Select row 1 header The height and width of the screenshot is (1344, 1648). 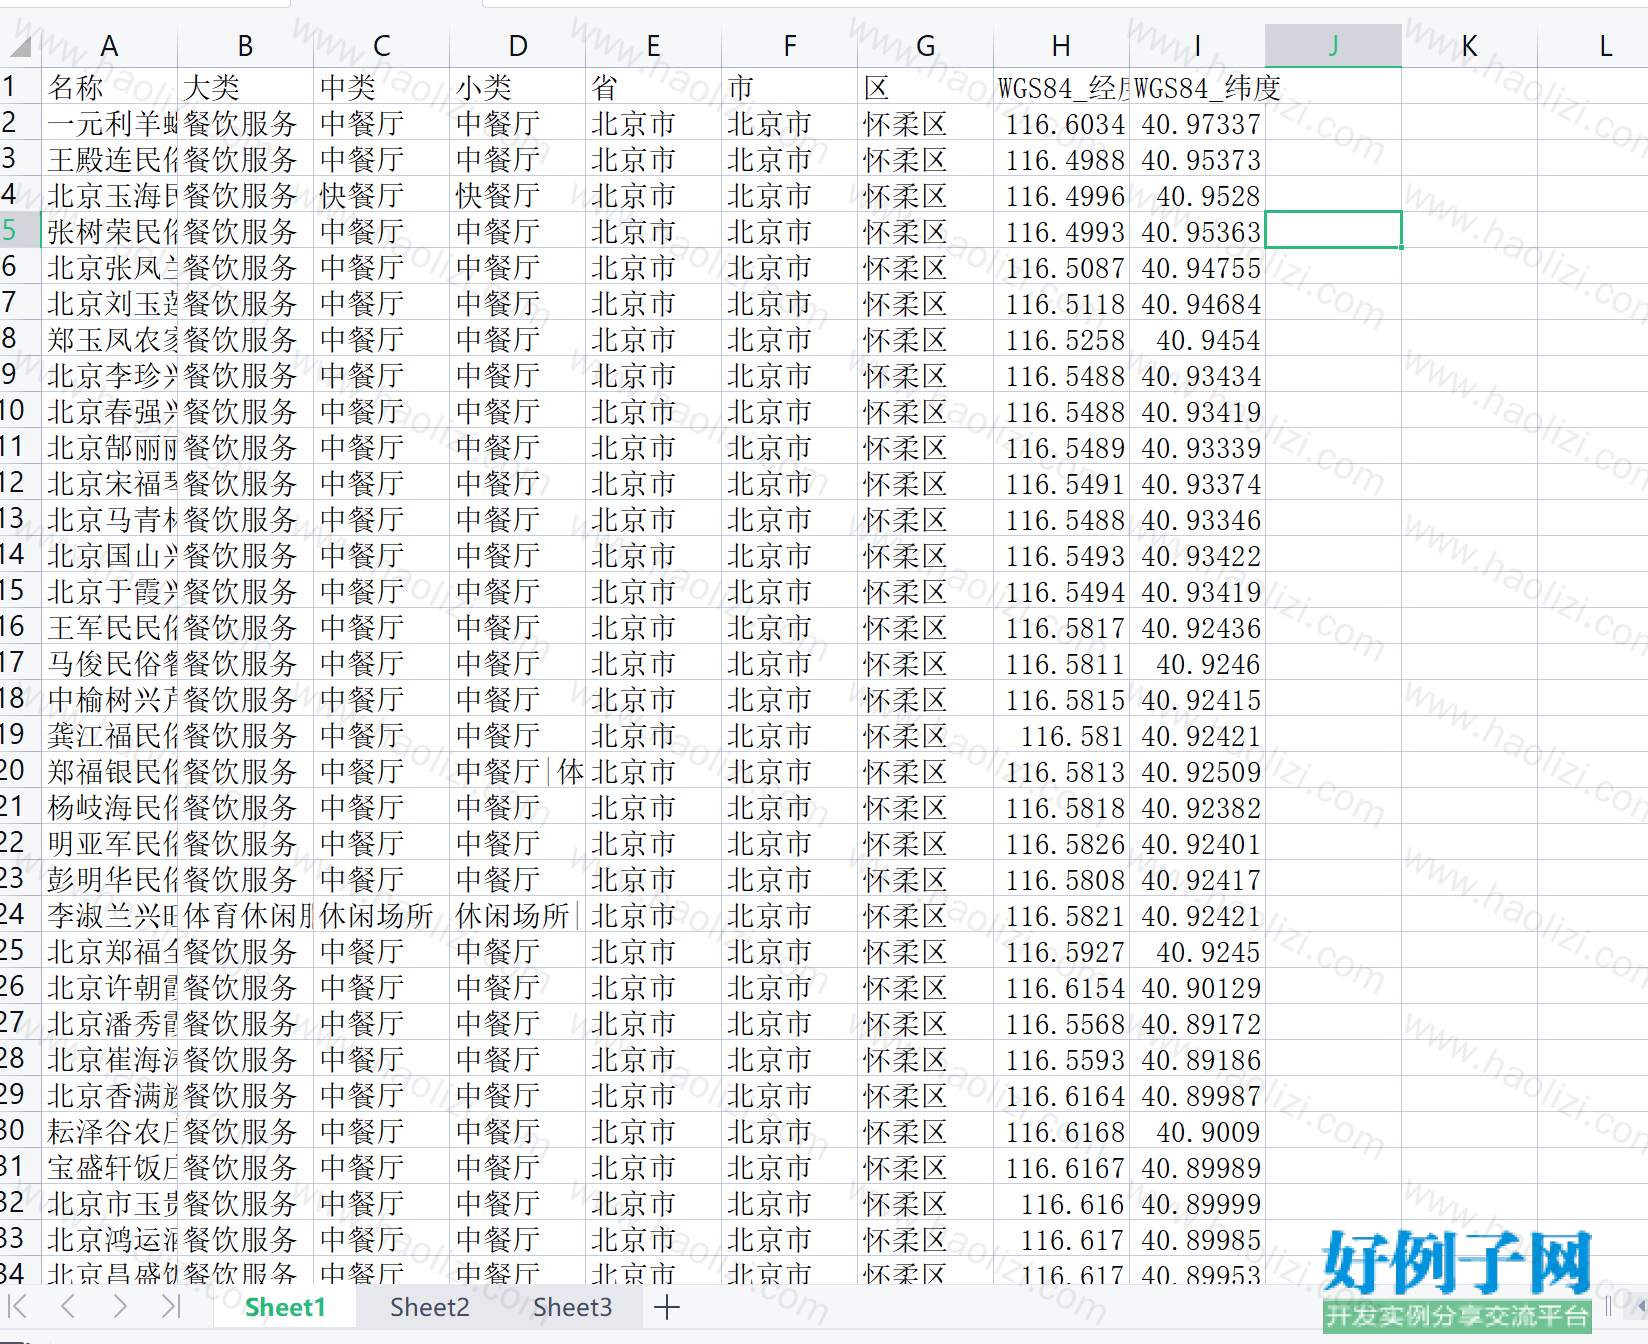click(20, 87)
